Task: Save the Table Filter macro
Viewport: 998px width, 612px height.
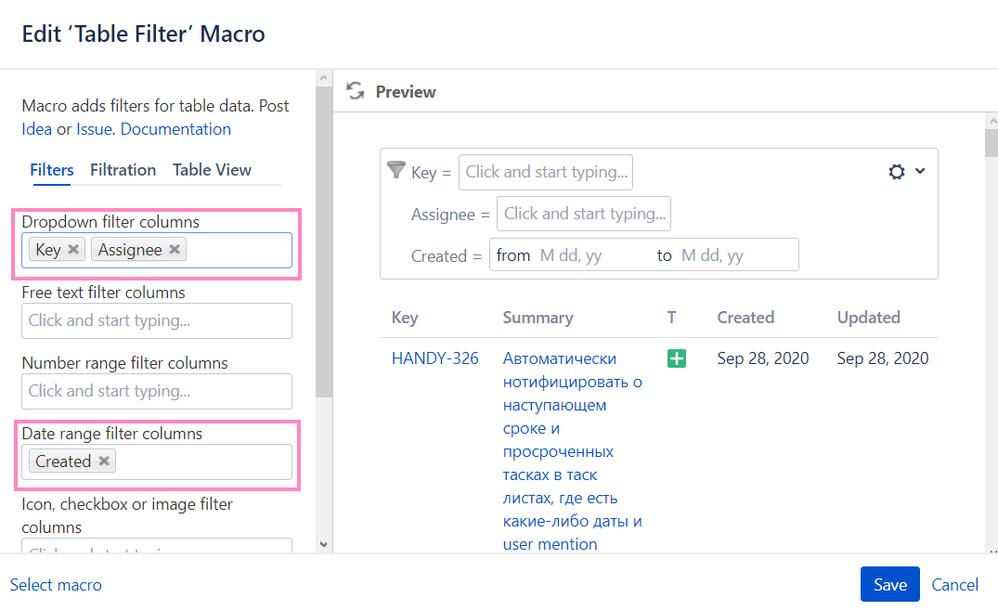Action: click(x=889, y=584)
